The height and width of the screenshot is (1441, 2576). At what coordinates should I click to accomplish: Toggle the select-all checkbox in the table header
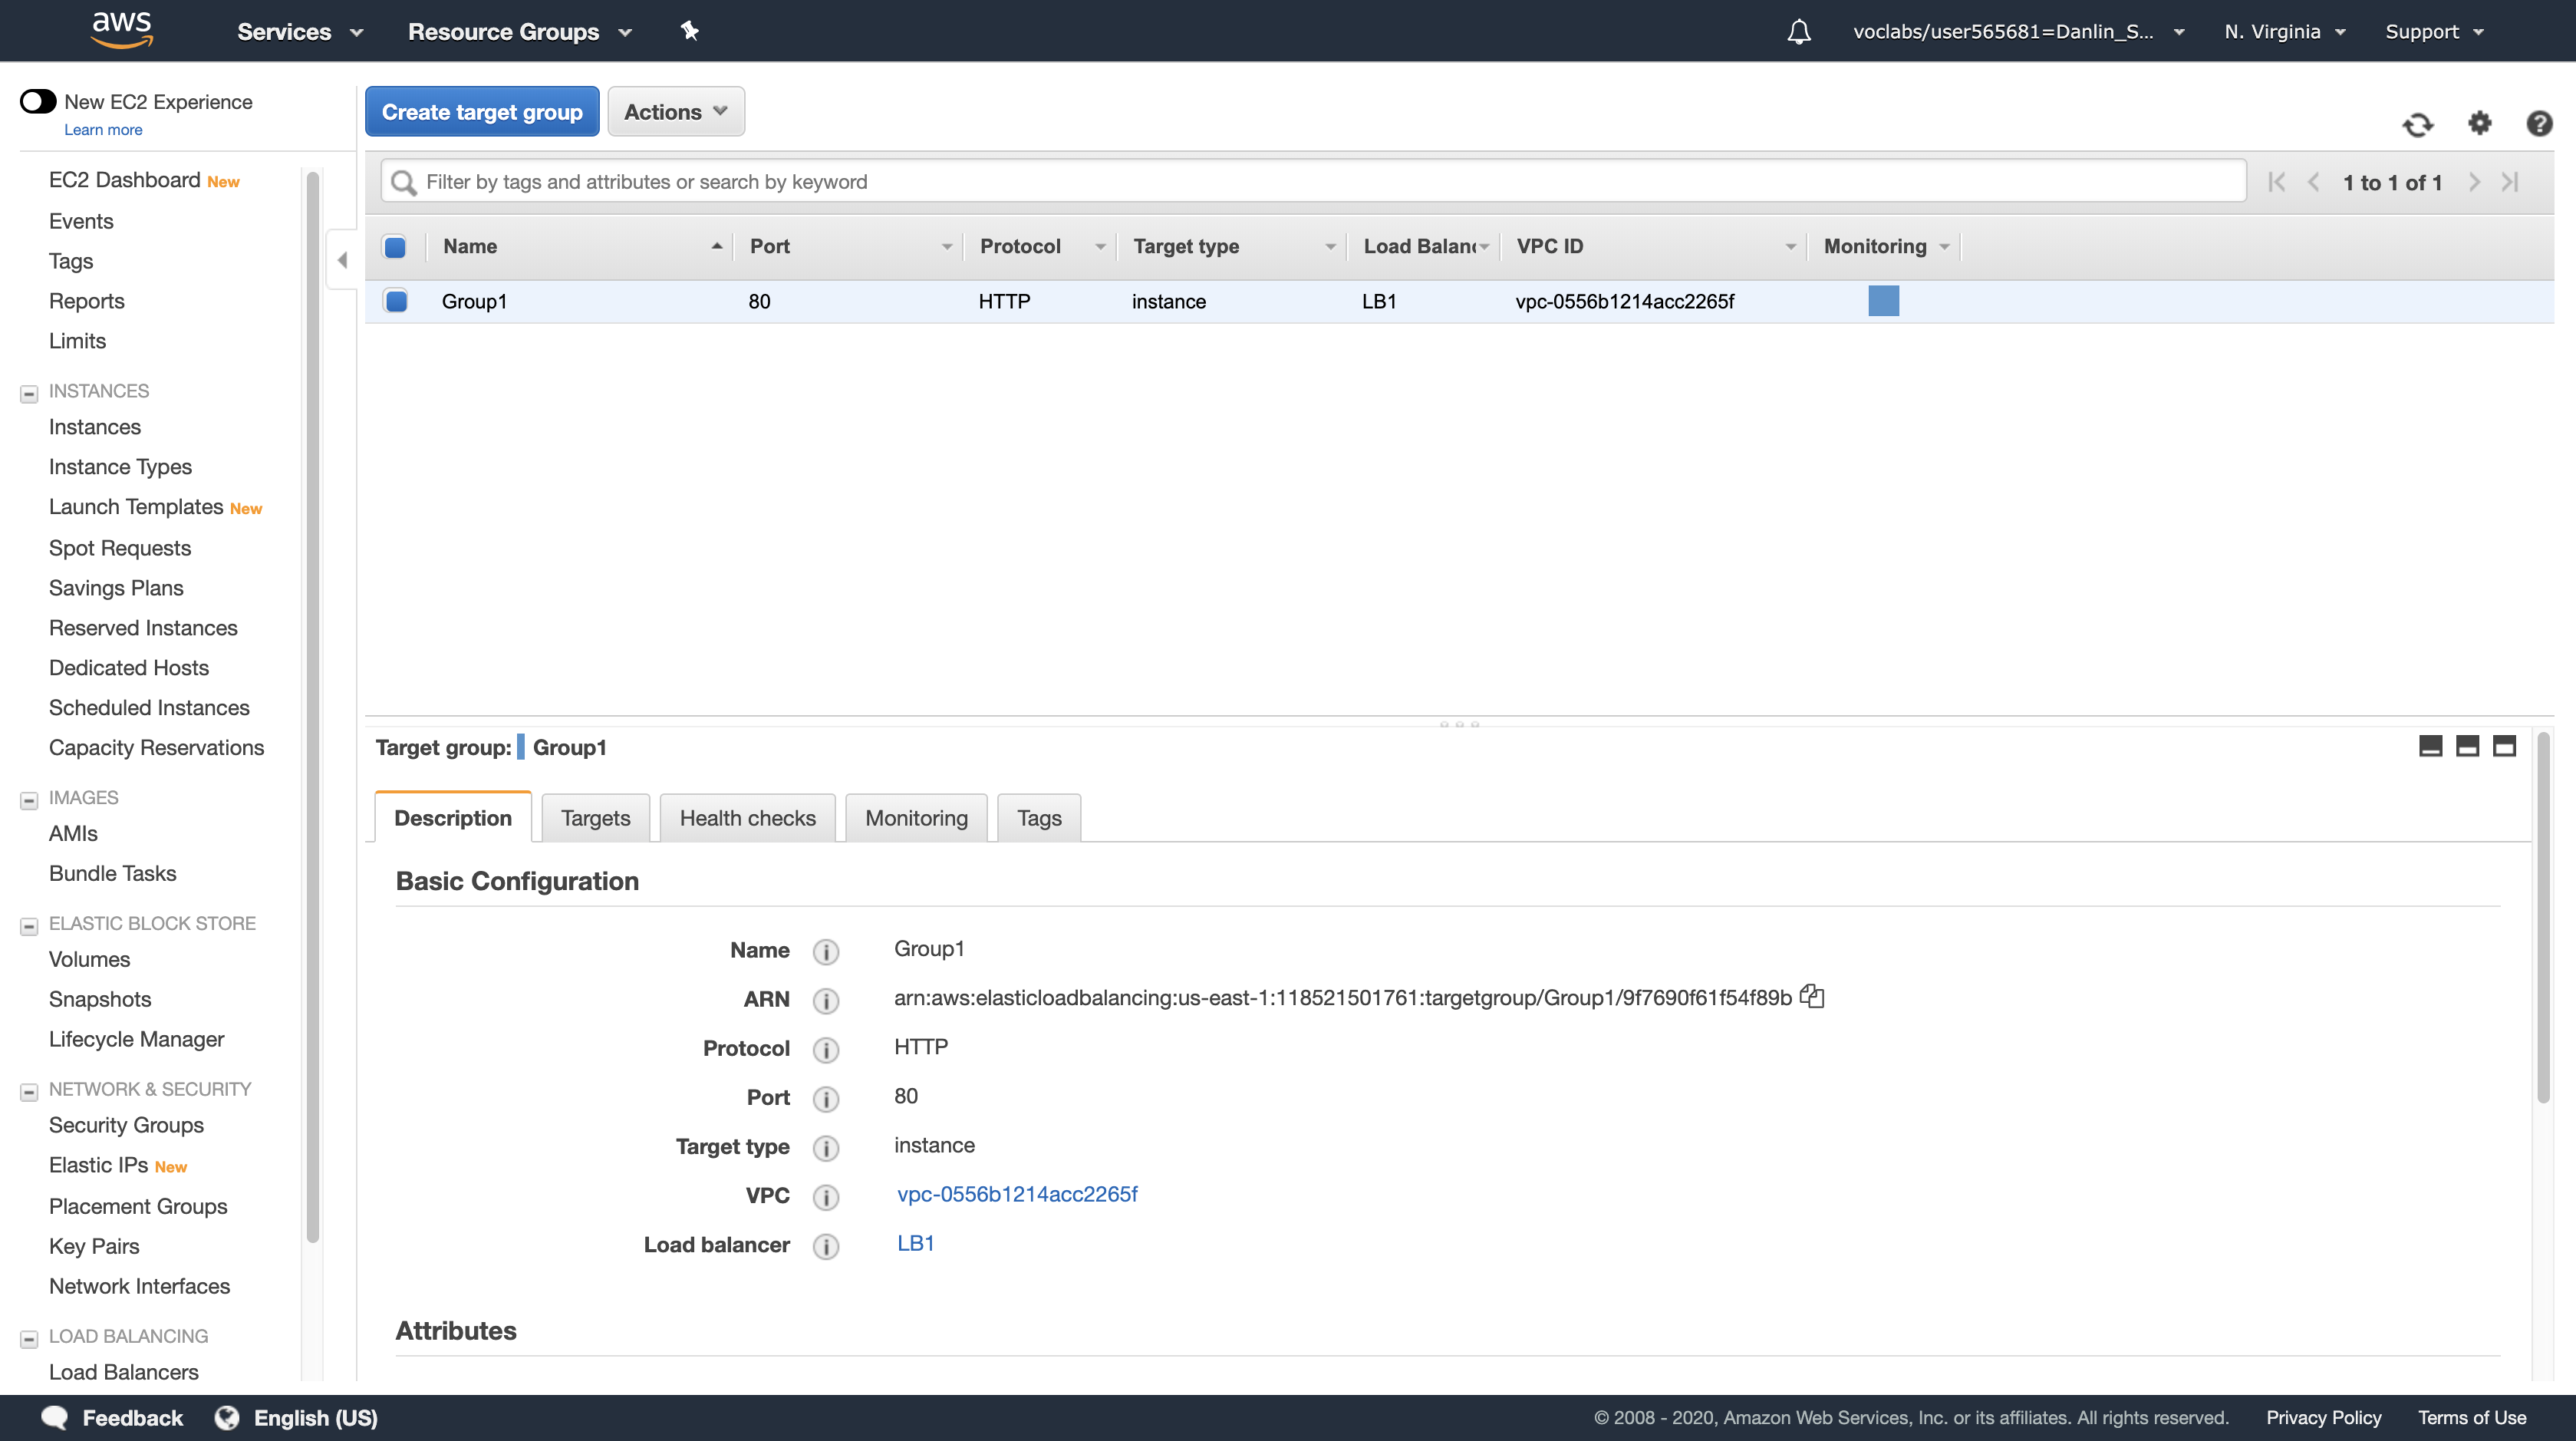395,247
